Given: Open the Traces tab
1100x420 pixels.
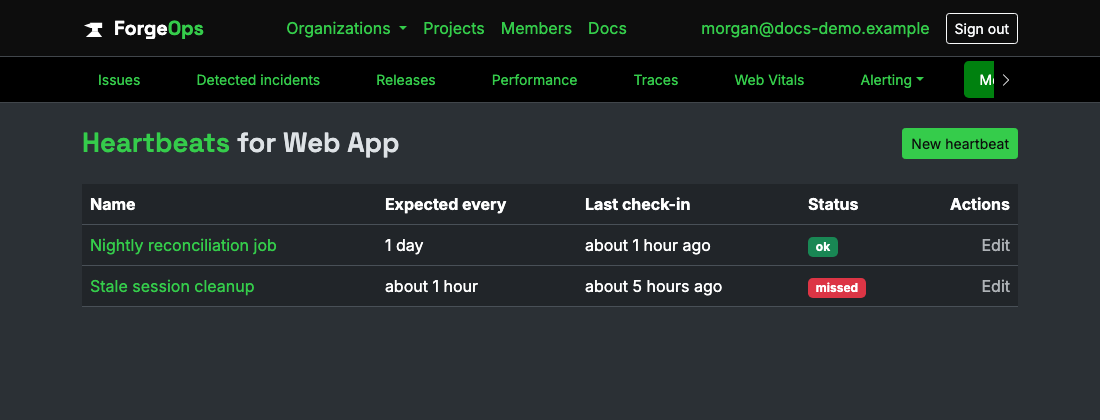Looking at the screenshot, I should click(x=656, y=80).
